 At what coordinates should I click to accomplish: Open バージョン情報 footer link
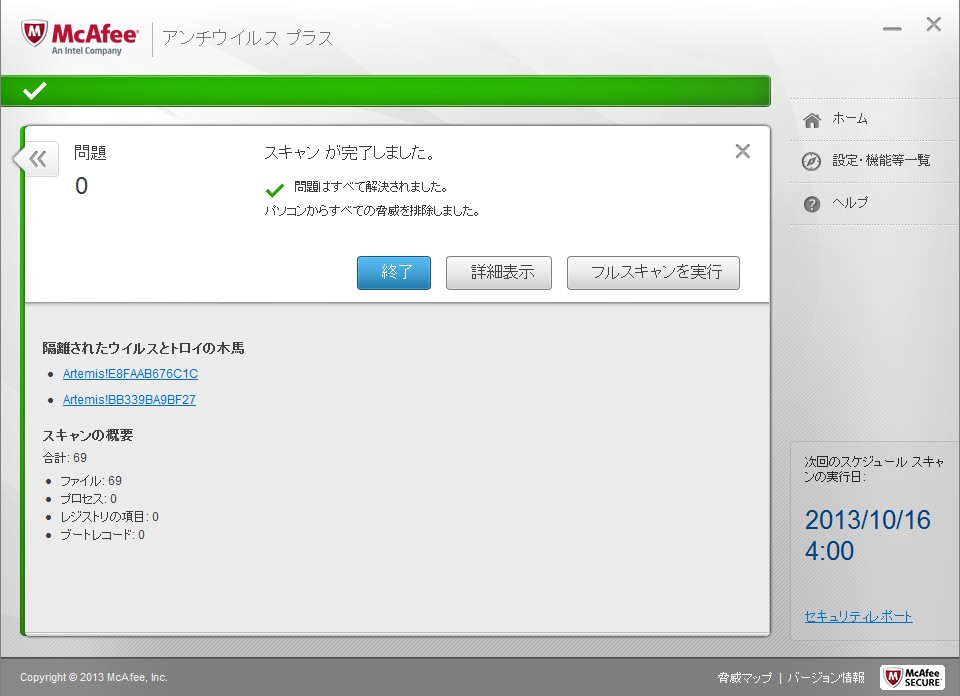[826, 678]
